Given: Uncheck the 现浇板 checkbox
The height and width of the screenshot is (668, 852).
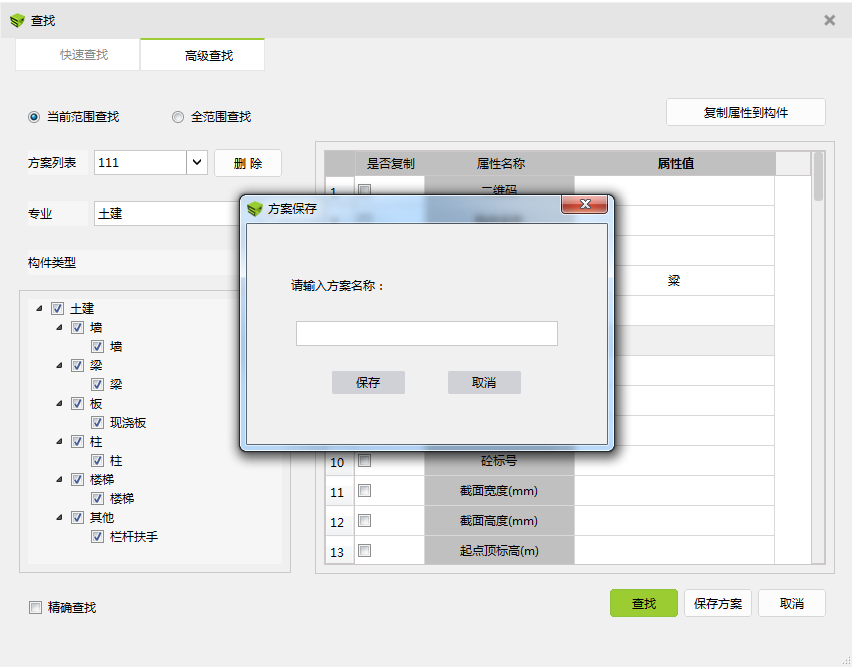Looking at the screenshot, I should (x=97, y=422).
